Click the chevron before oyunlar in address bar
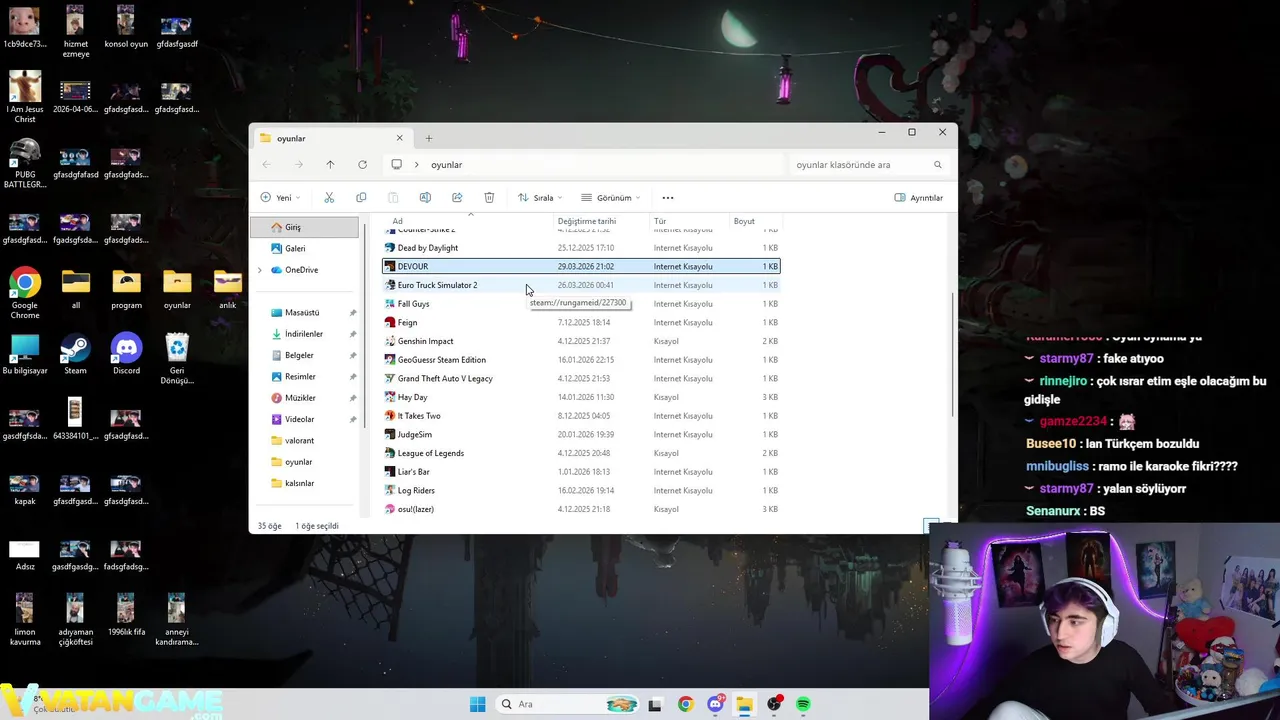 click(417, 164)
